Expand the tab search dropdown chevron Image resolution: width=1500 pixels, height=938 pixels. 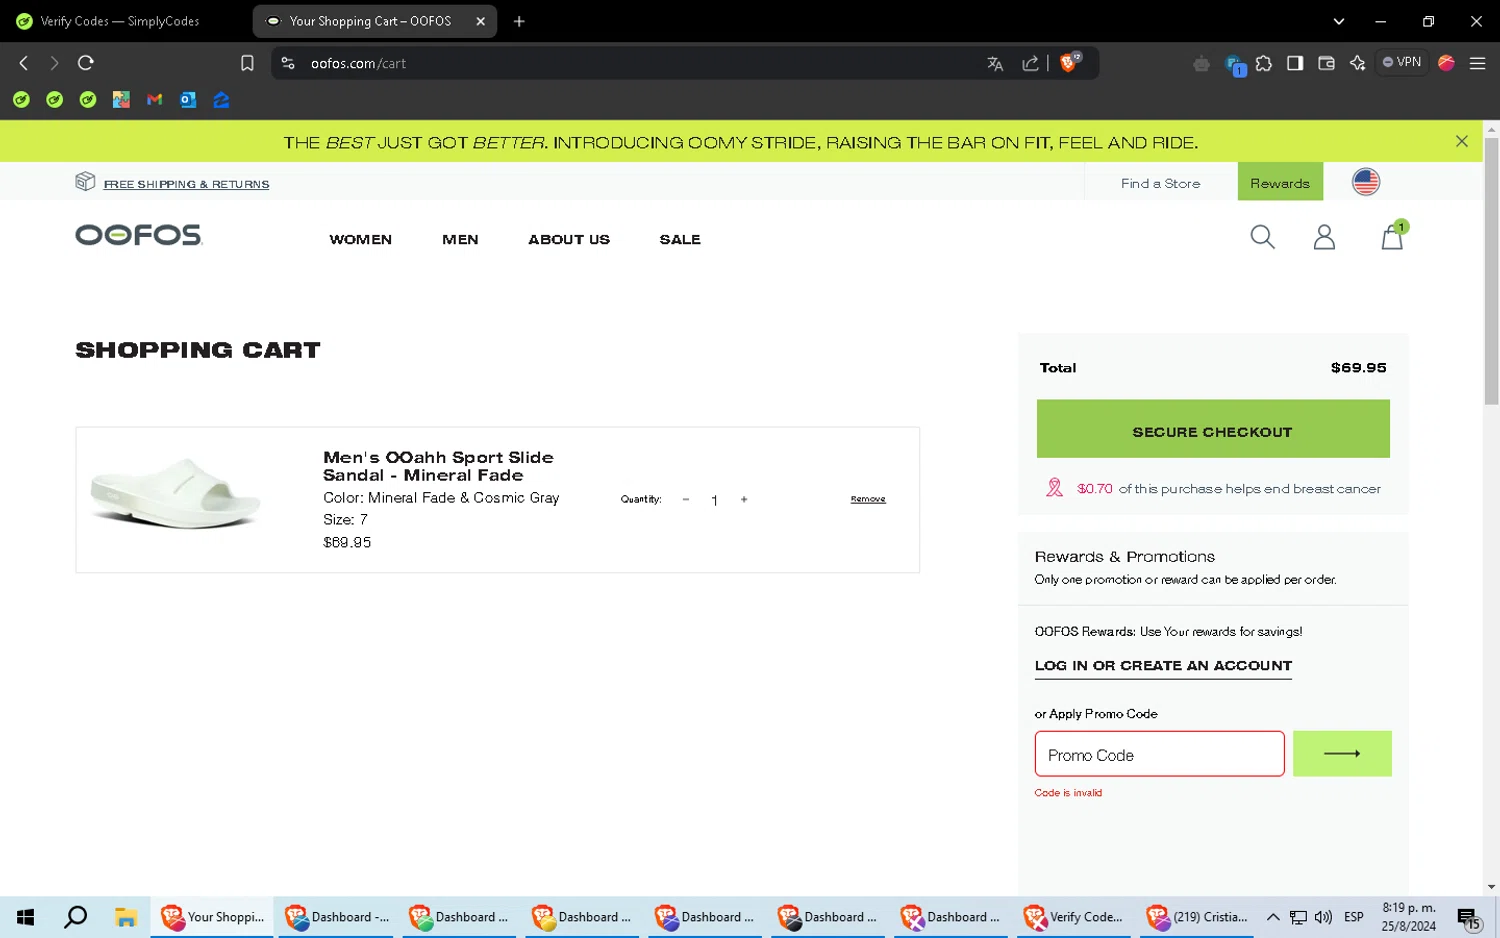coord(1339,21)
